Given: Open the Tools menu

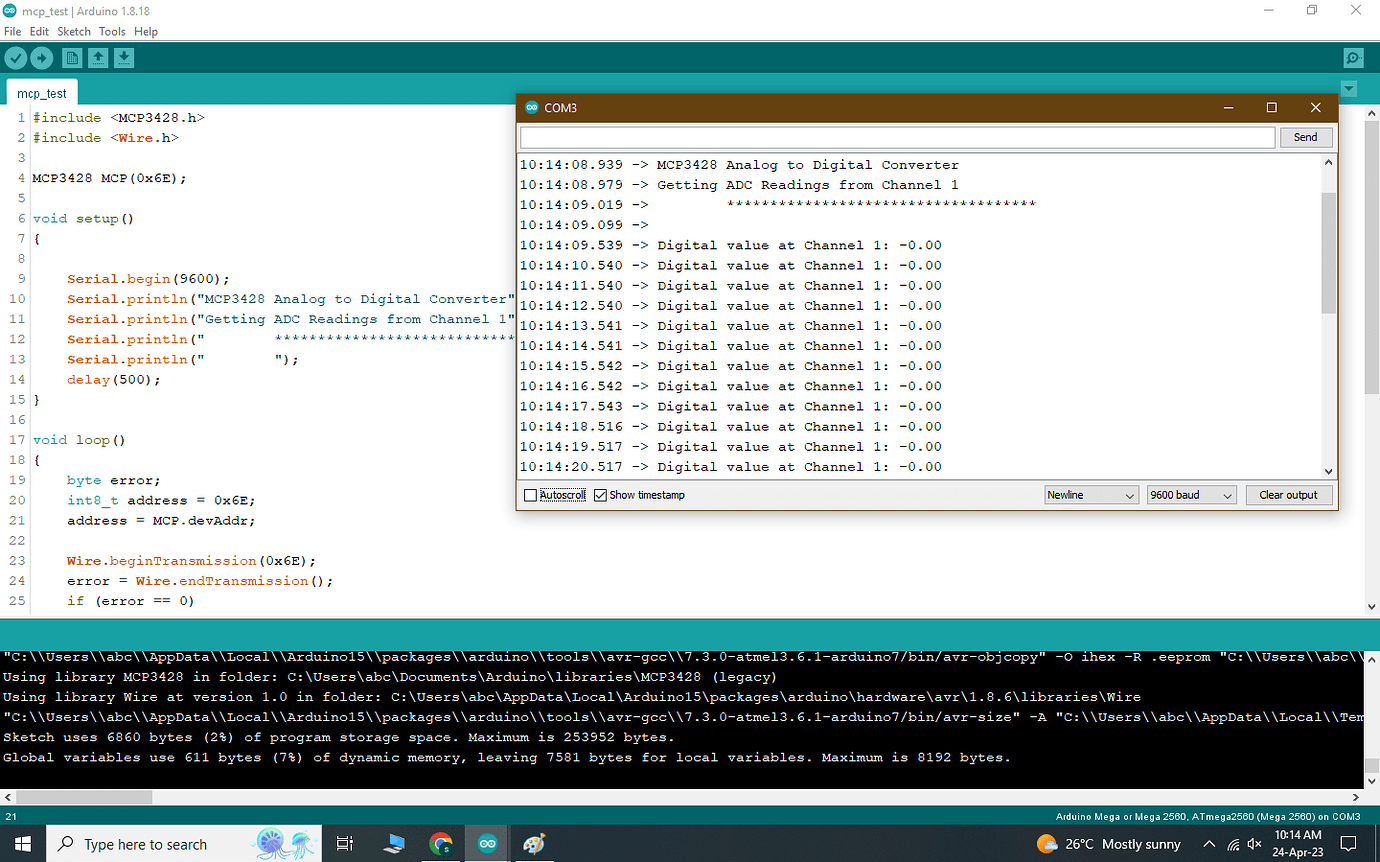Looking at the screenshot, I should 112,31.
